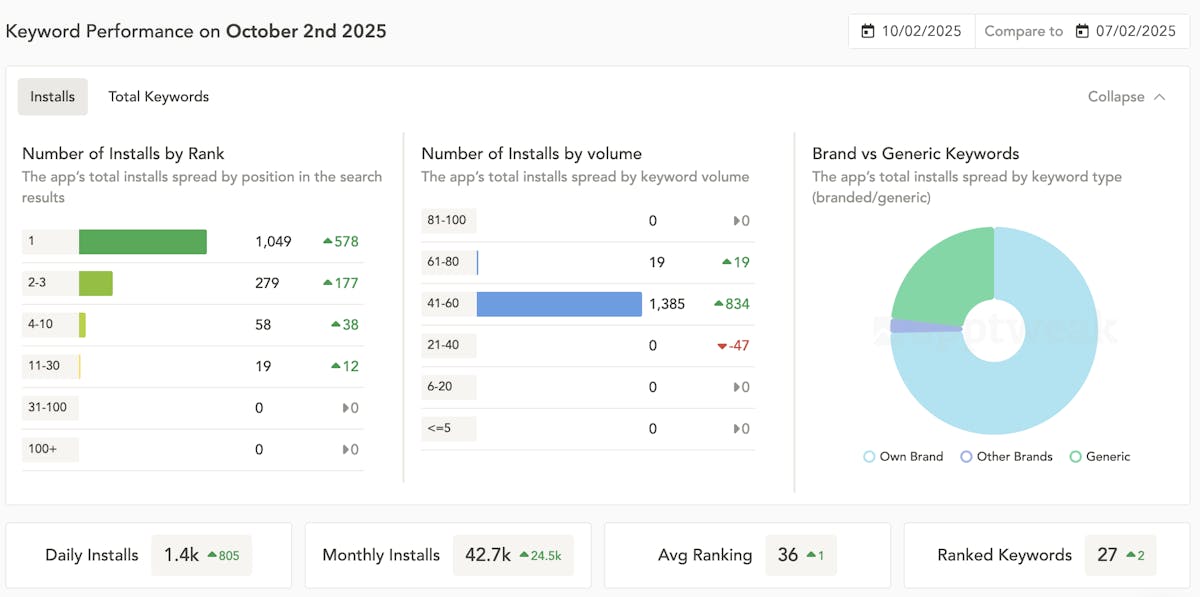Switch to the Installs tab
Screen dimensions: 1200x597
52,97
